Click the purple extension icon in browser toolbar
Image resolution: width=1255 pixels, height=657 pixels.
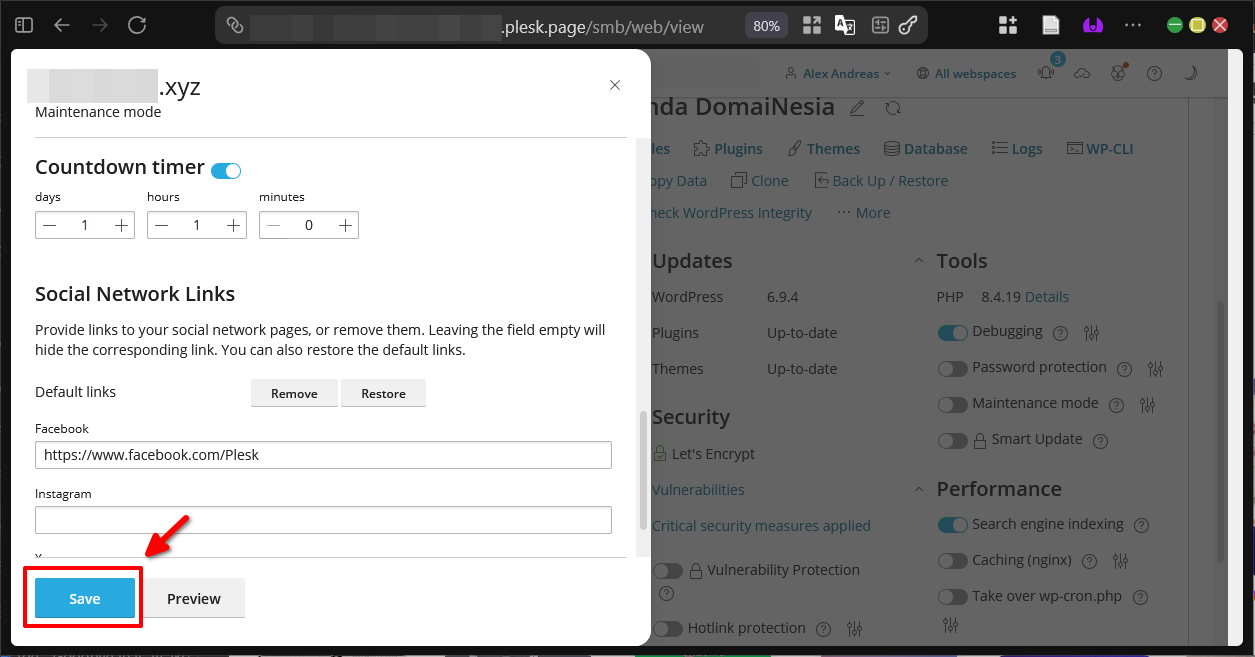pyautogui.click(x=1093, y=25)
